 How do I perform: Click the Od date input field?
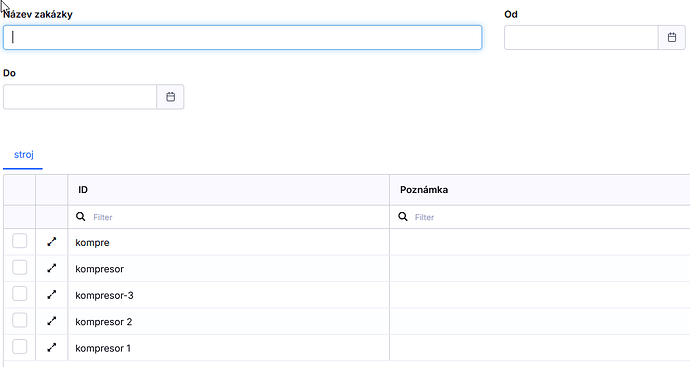pos(581,37)
